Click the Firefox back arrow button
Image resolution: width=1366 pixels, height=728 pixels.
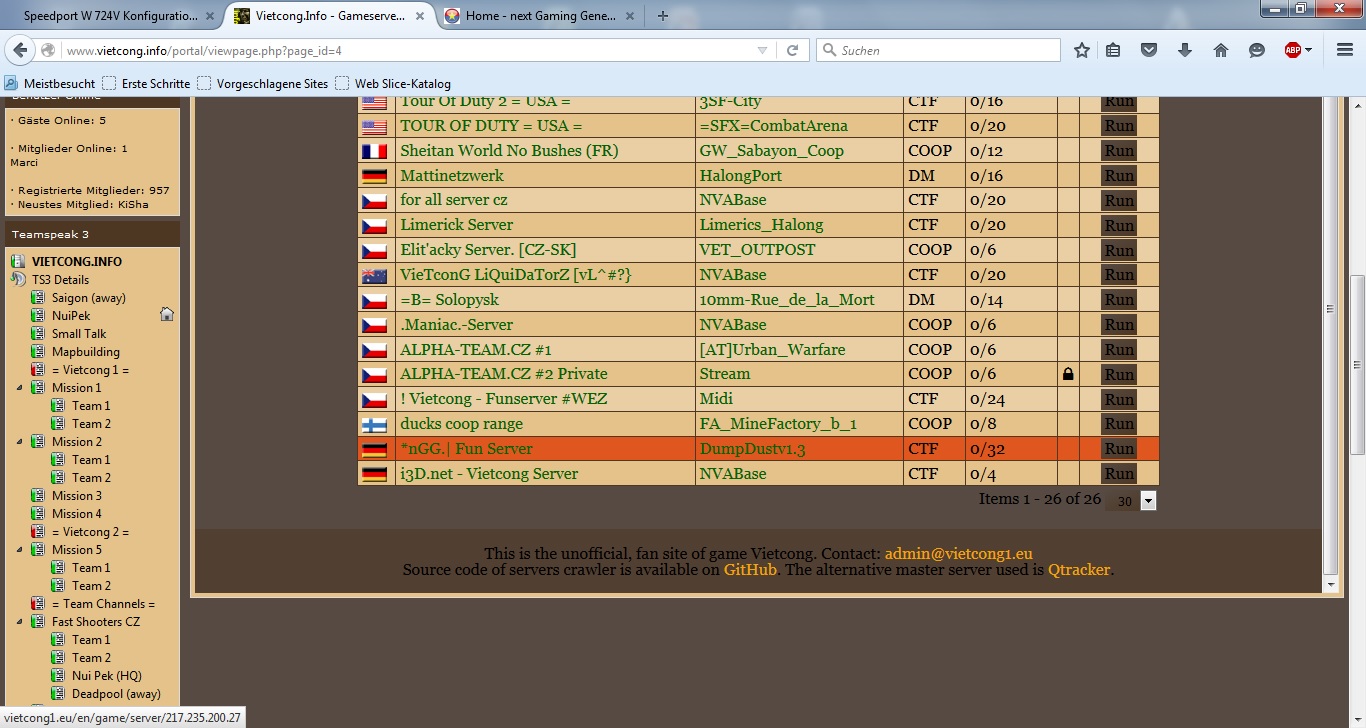click(x=21, y=50)
